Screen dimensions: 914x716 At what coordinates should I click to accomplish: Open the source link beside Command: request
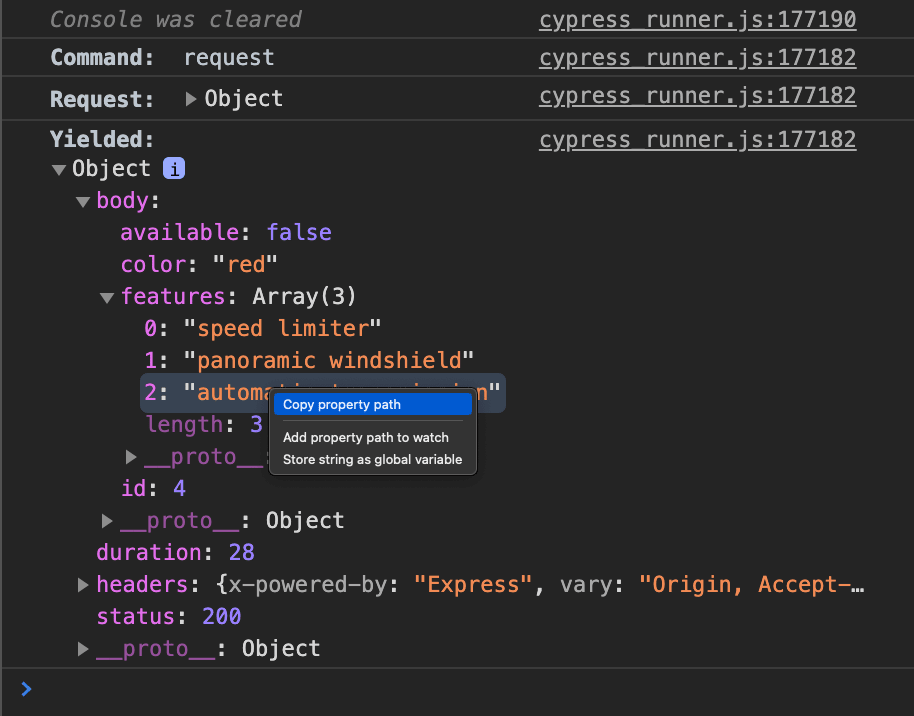coord(697,57)
